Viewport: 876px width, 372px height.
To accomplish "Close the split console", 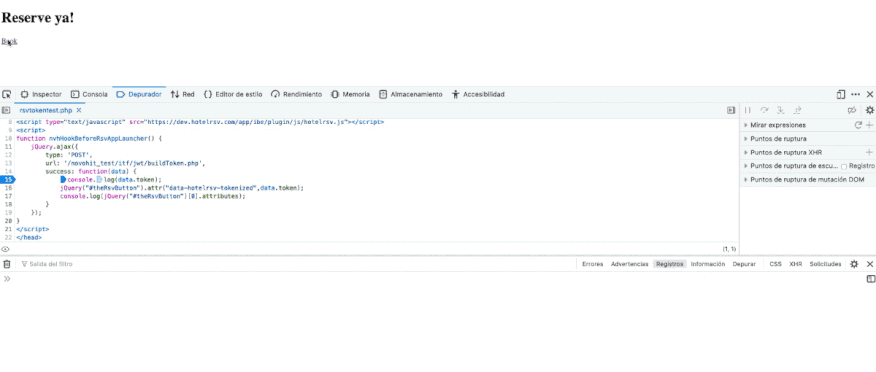I will (869, 264).
